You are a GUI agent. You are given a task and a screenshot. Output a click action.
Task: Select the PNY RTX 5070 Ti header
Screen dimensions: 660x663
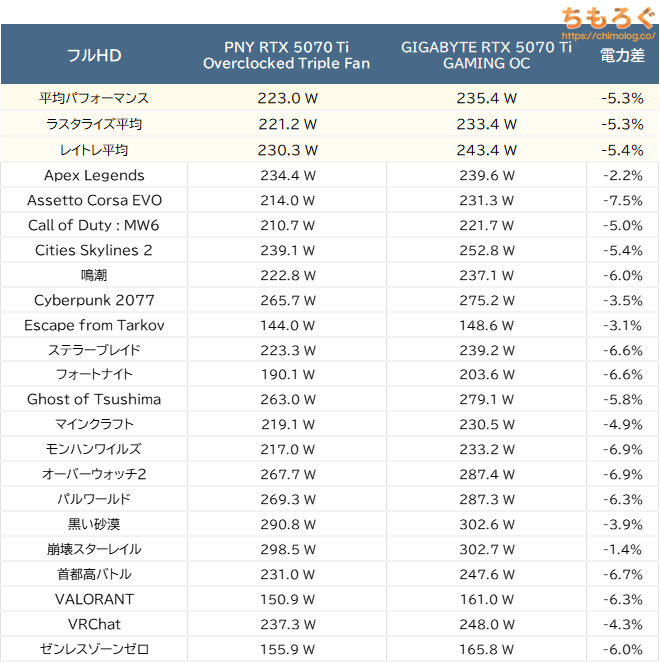tap(286, 55)
